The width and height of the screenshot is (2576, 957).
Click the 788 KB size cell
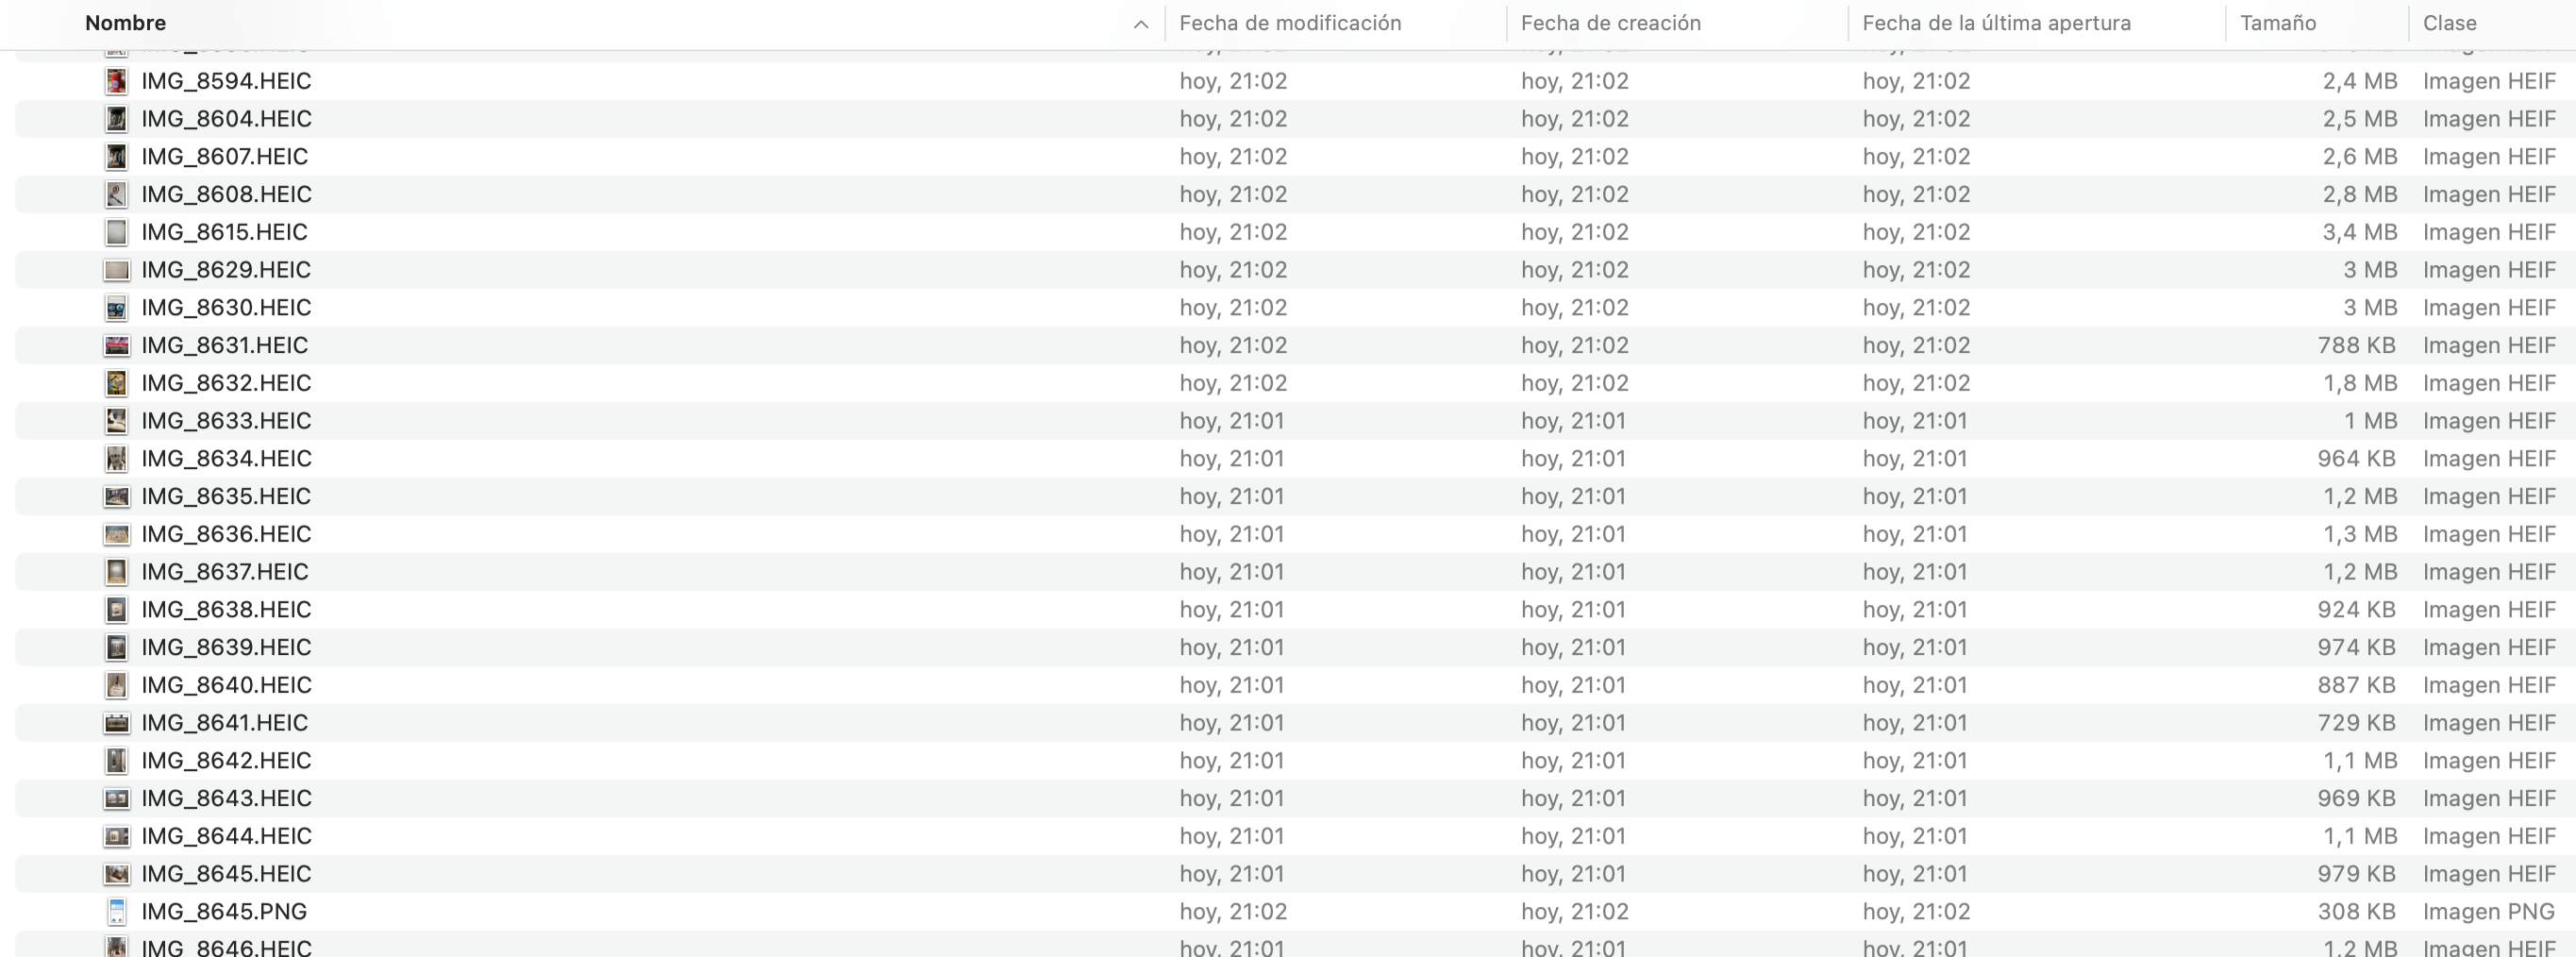[2356, 345]
